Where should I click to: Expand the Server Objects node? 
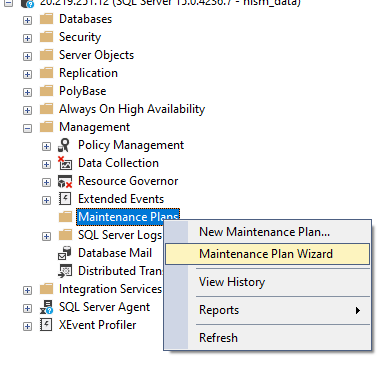tap(27, 56)
